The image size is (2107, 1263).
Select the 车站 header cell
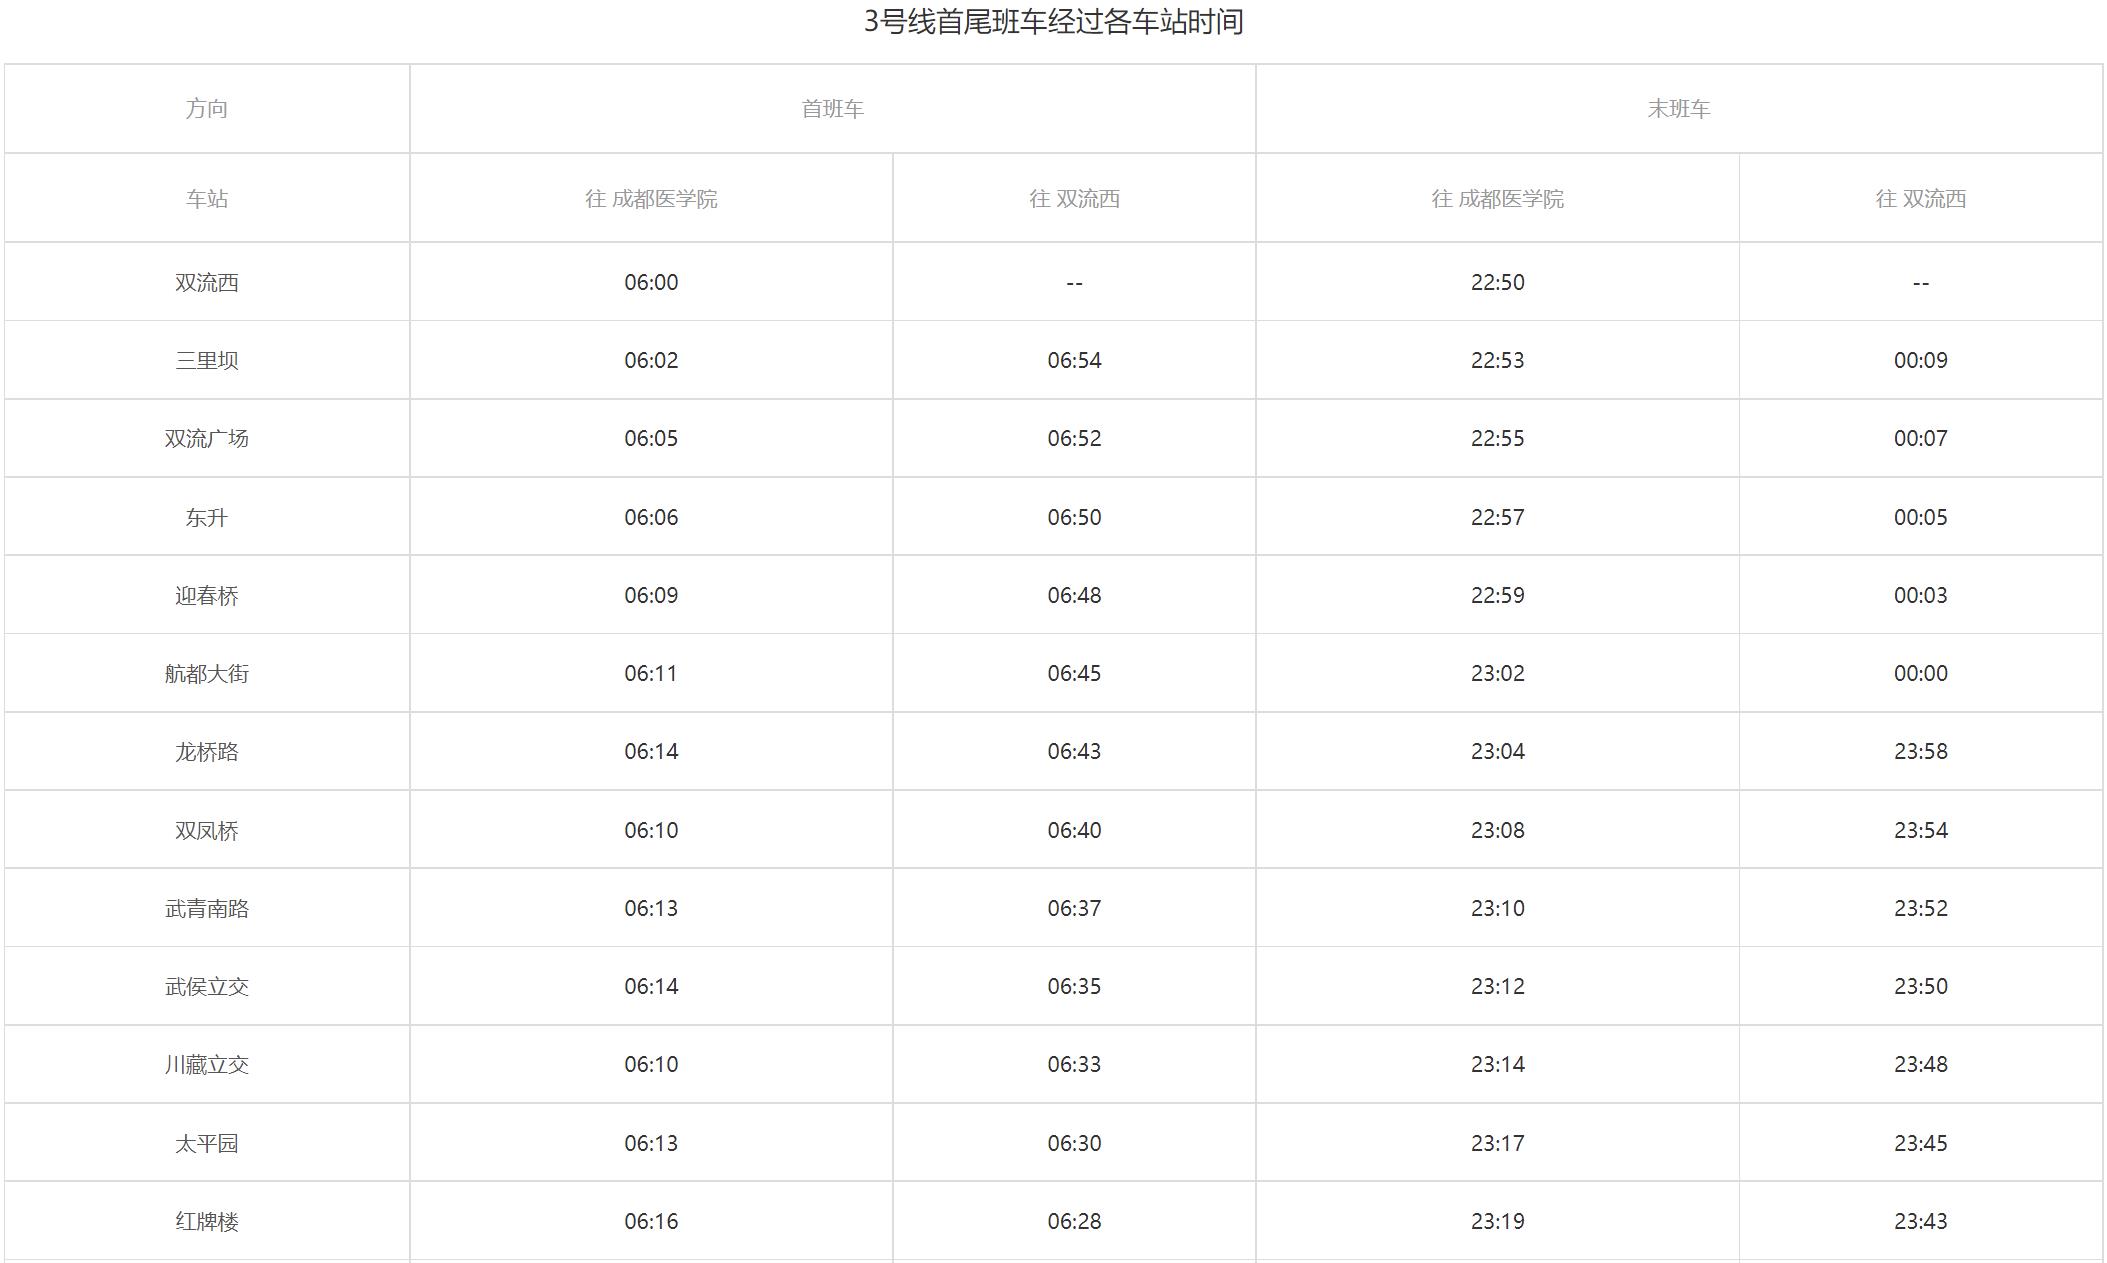[x=207, y=198]
